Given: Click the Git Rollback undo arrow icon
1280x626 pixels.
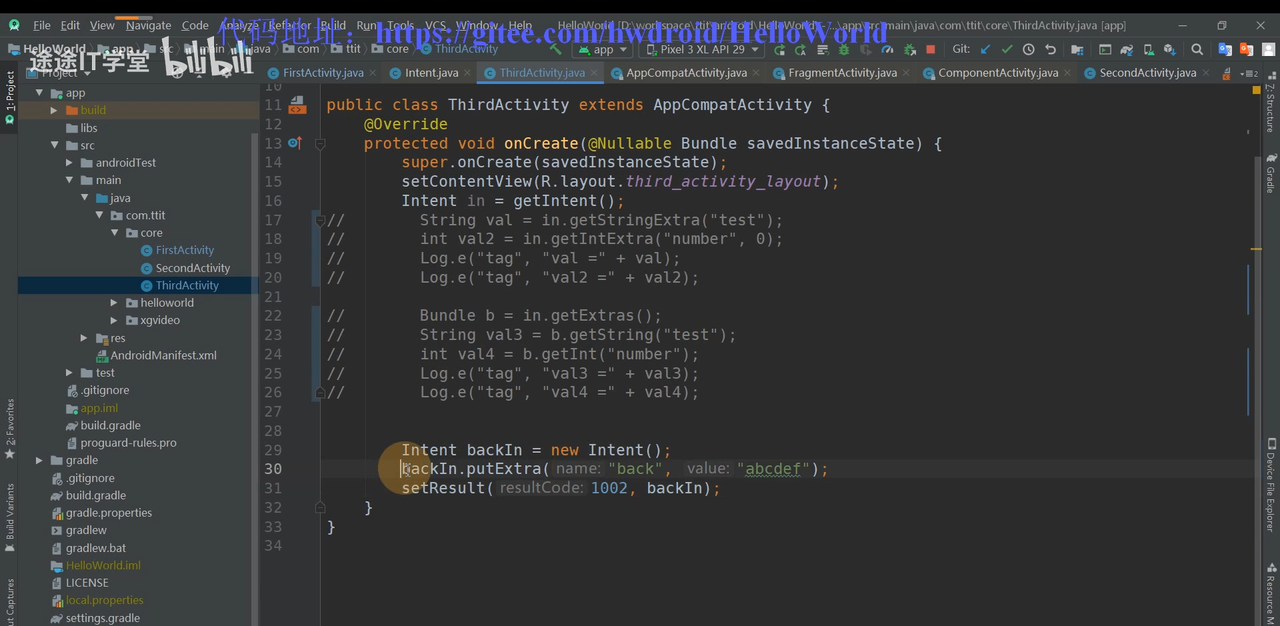Looking at the screenshot, I should 1050,49.
